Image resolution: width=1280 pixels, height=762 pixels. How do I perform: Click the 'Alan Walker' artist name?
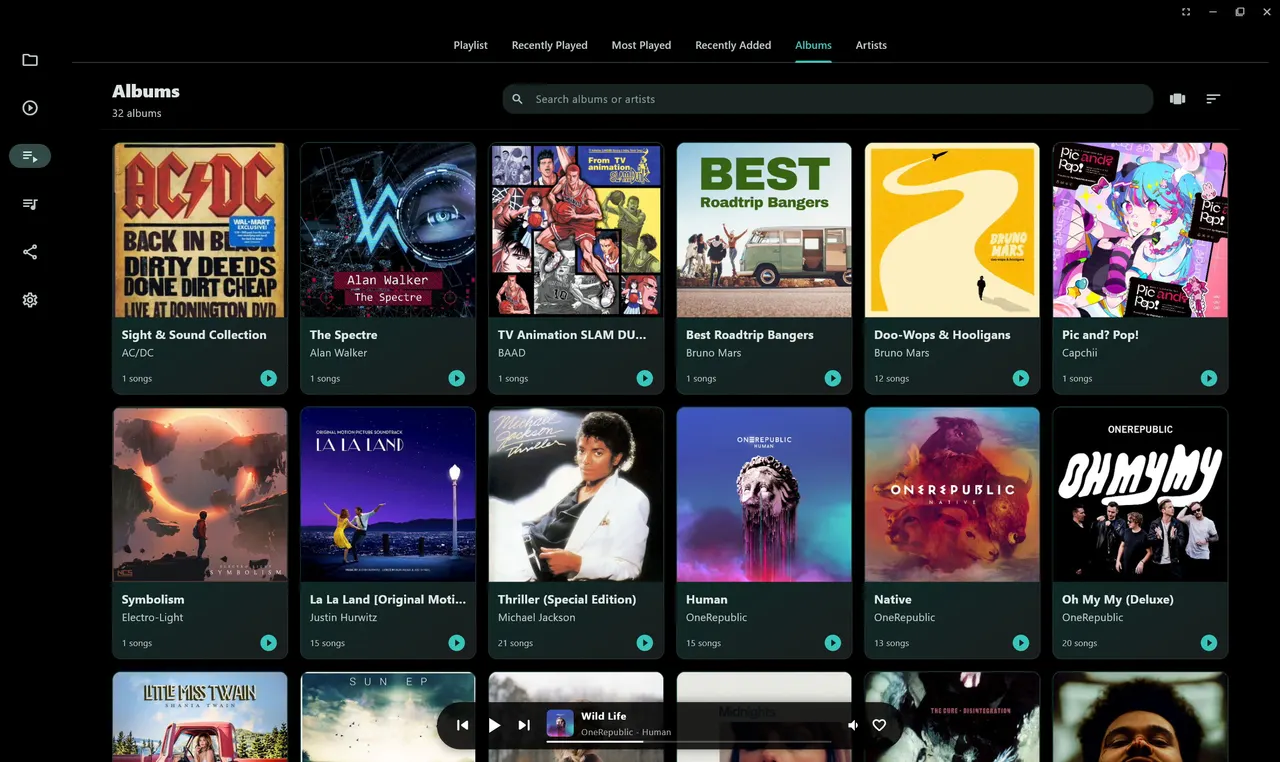point(338,353)
